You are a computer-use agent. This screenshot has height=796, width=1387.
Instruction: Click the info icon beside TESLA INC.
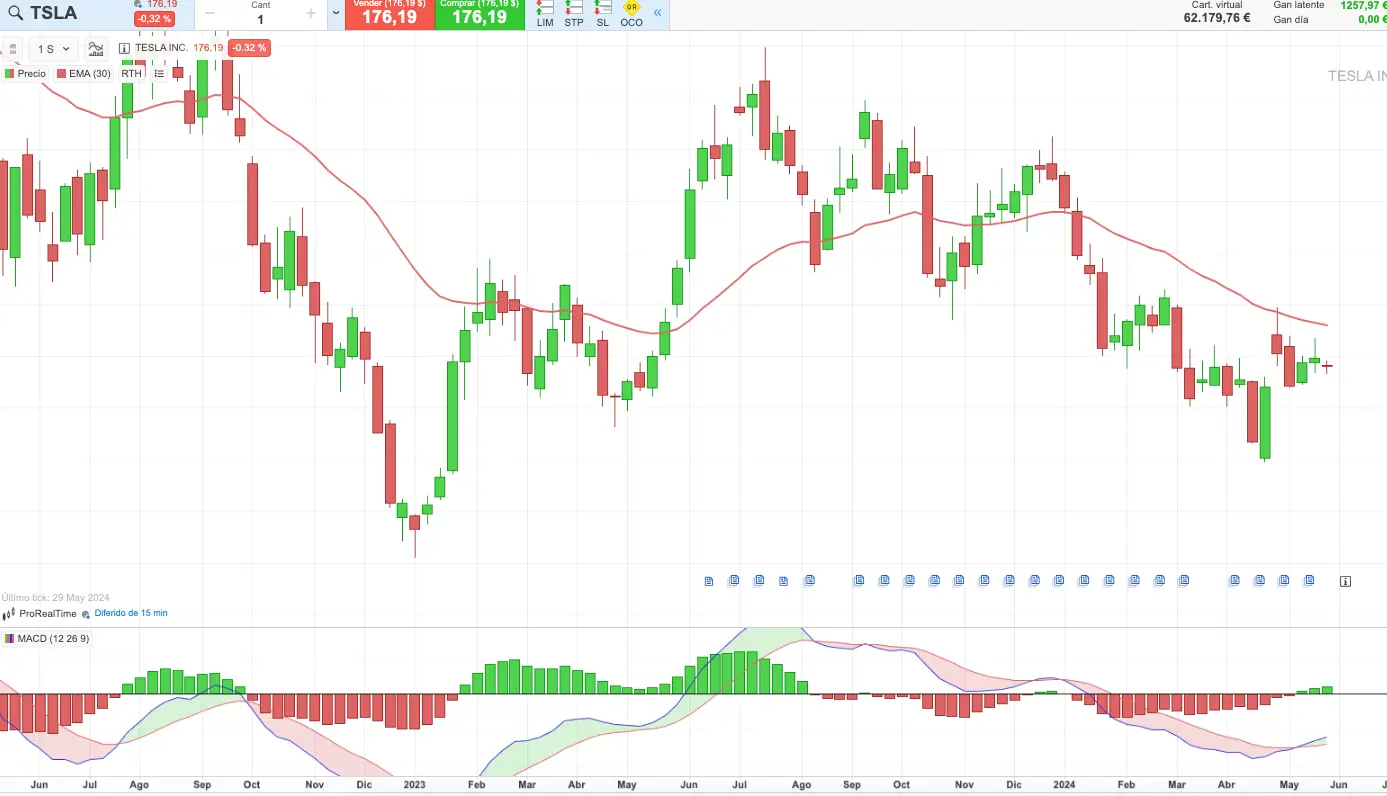(124, 48)
